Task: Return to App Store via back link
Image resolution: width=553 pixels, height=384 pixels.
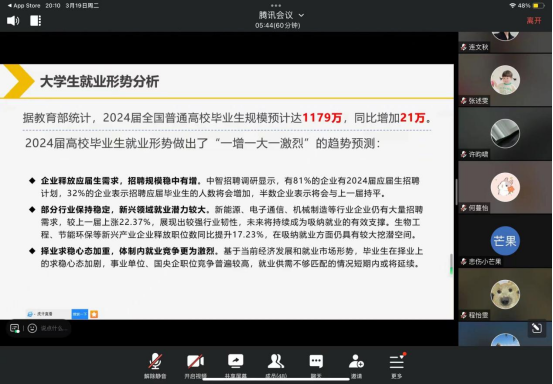Action: point(24,6)
